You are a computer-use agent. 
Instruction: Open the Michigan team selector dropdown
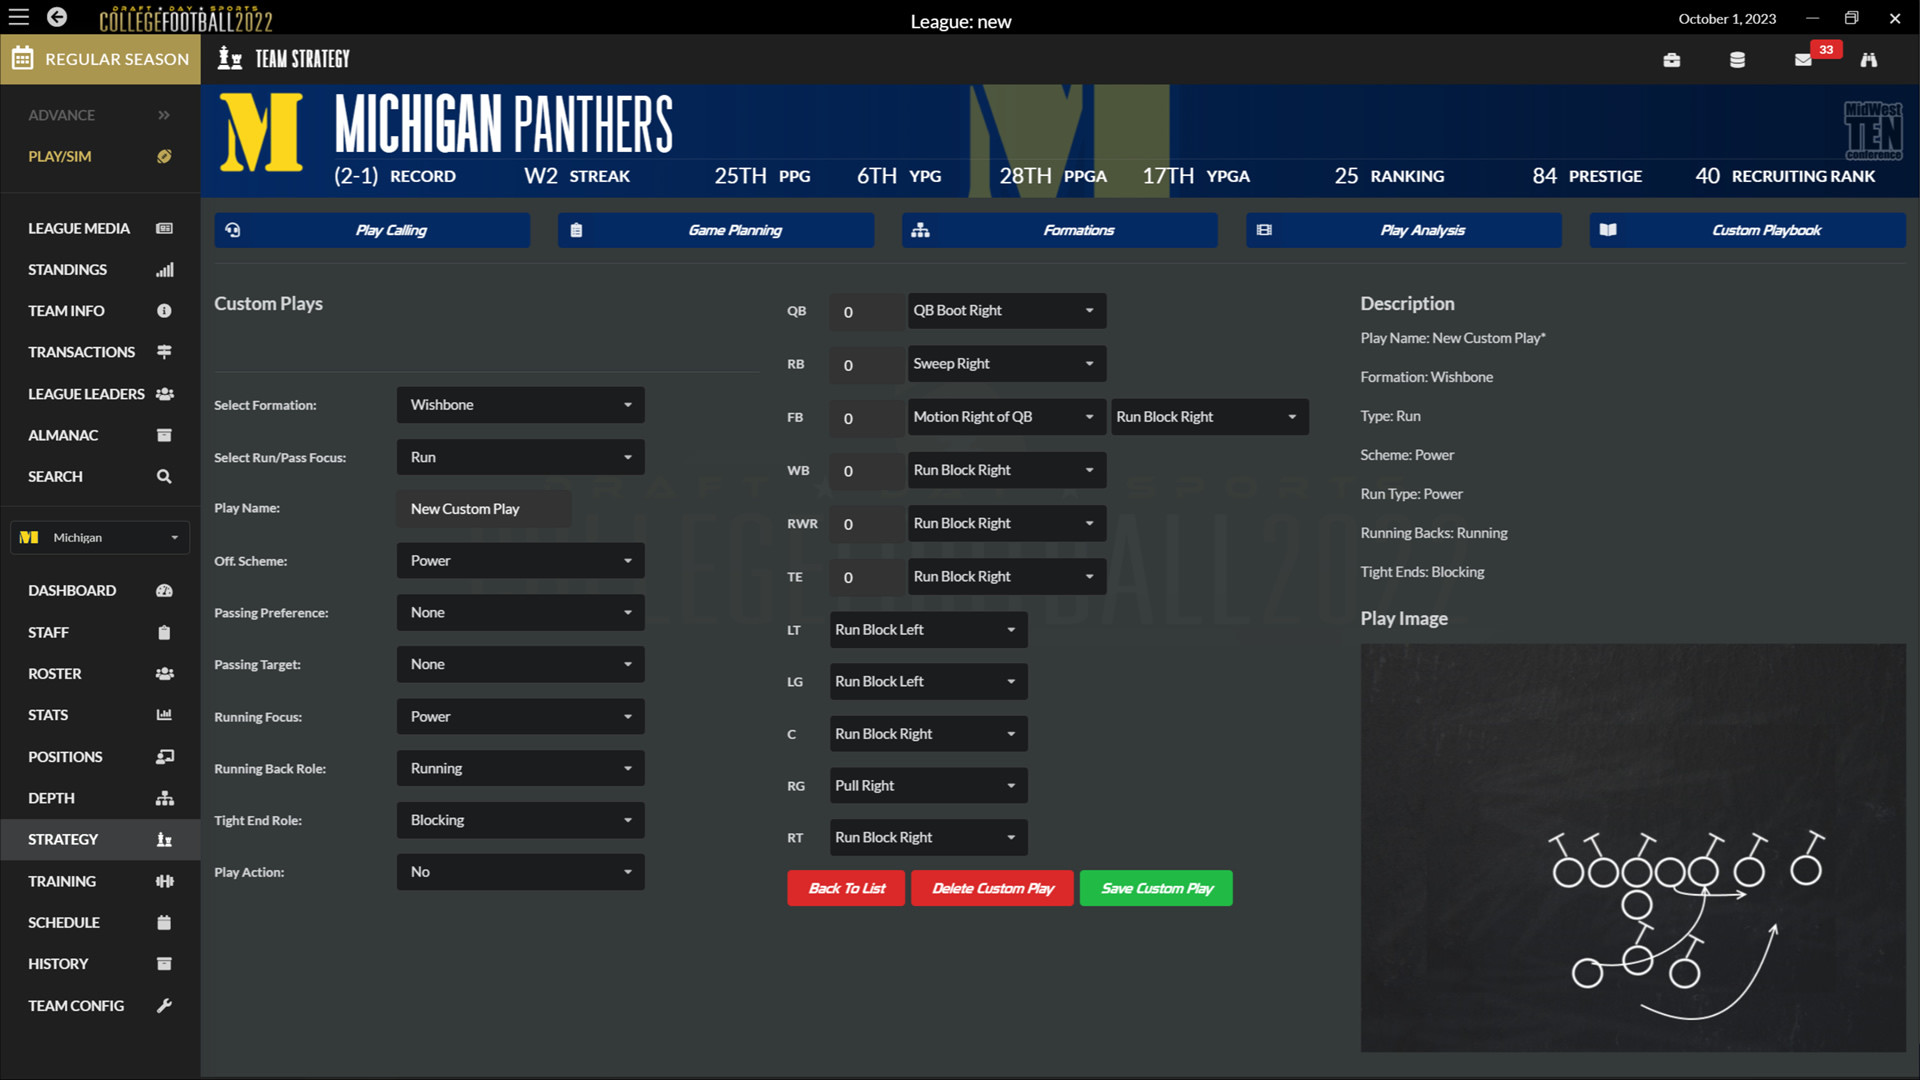pyautogui.click(x=99, y=537)
